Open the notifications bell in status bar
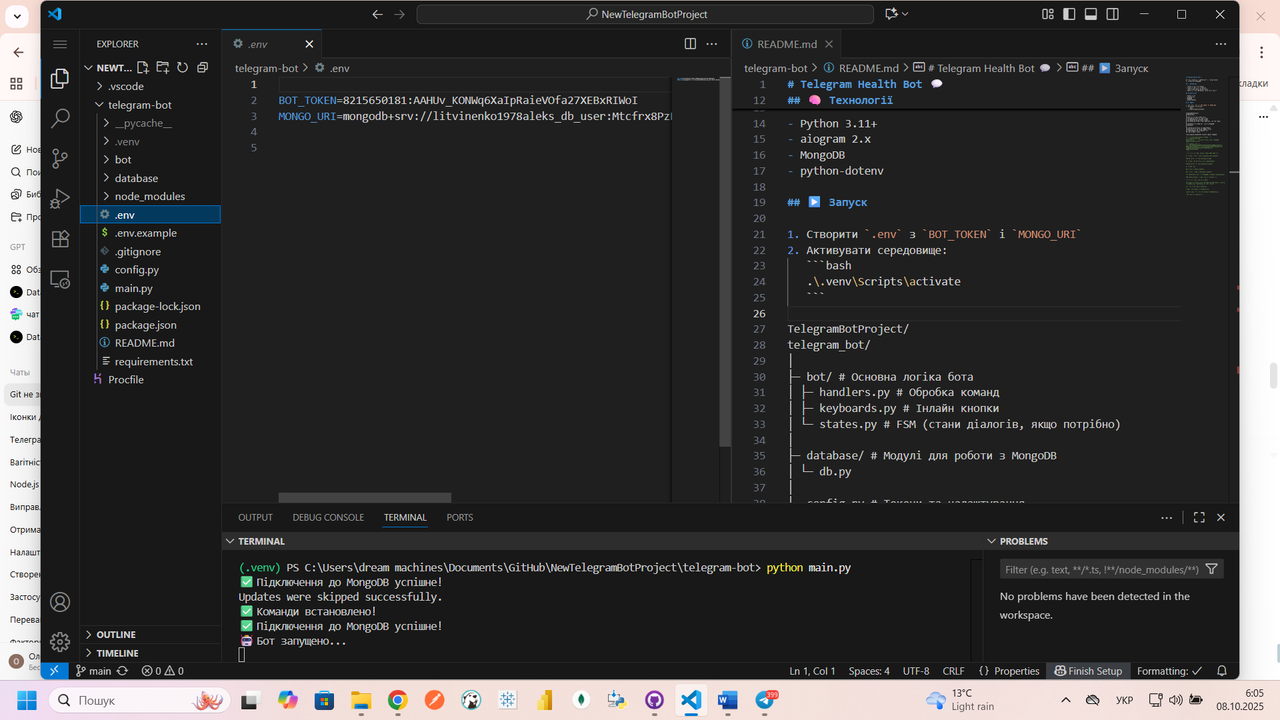Screen dimensions: 1280x720 tap(1222, 671)
